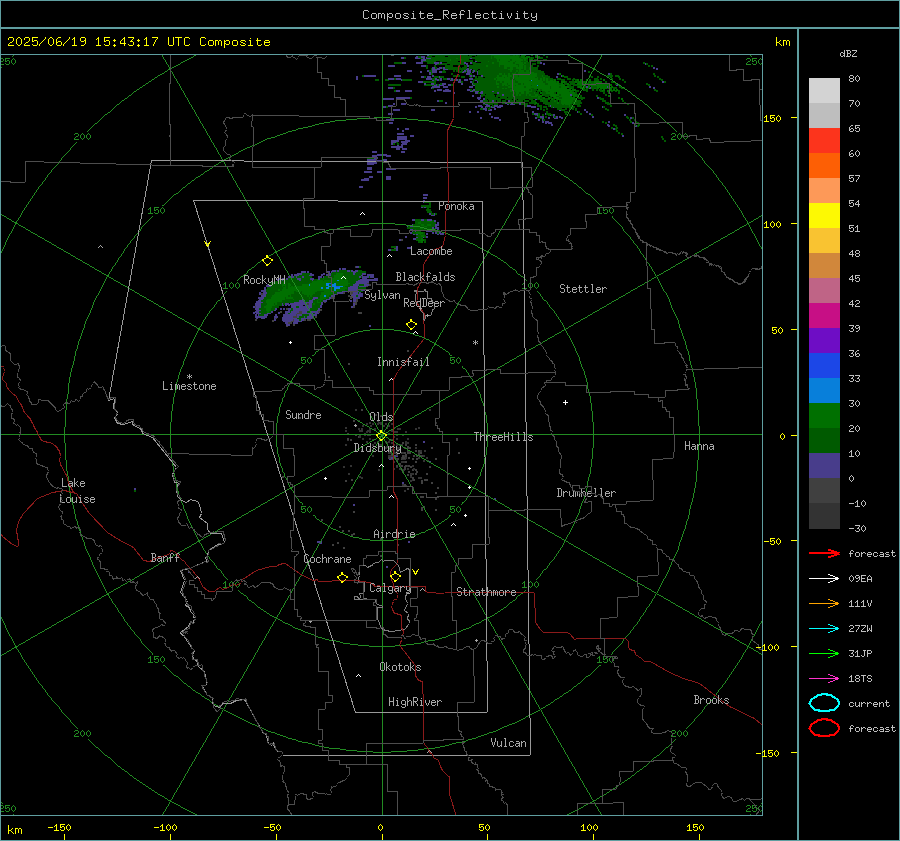Click the radar center diamond at Olds
The width and height of the screenshot is (900, 841).
tap(382, 436)
